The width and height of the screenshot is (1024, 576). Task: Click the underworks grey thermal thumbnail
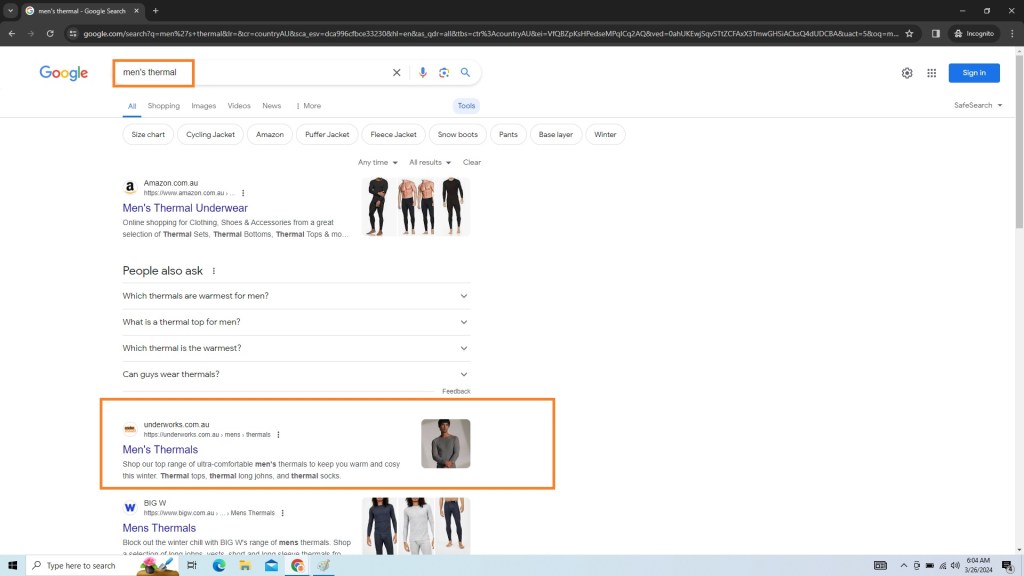tap(445, 443)
